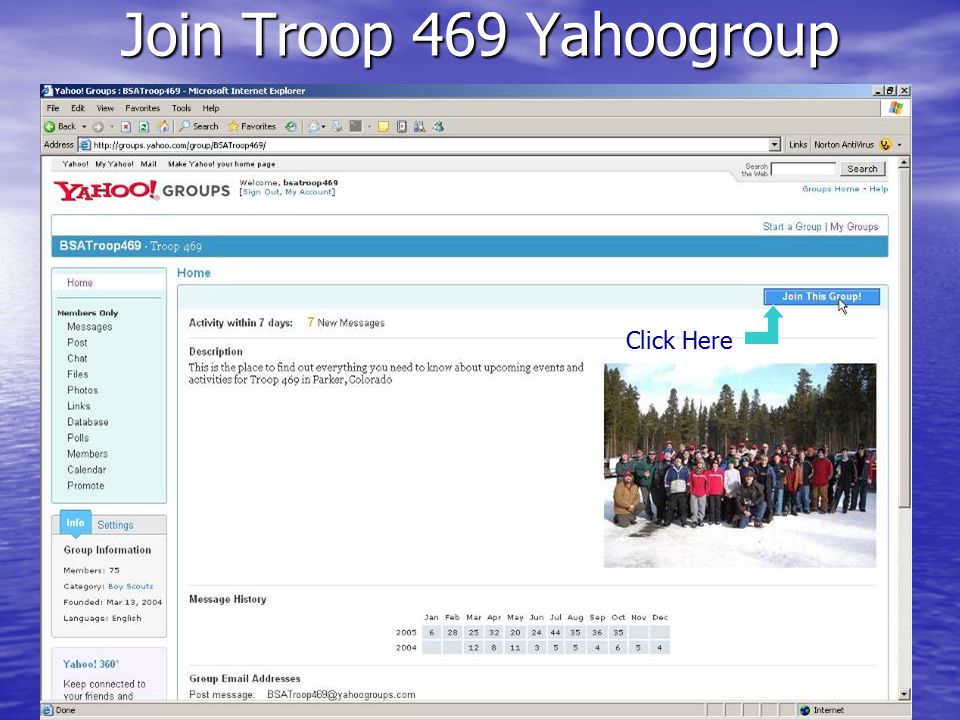Open the File menu
The width and height of the screenshot is (960, 720).
pyautogui.click(x=53, y=108)
